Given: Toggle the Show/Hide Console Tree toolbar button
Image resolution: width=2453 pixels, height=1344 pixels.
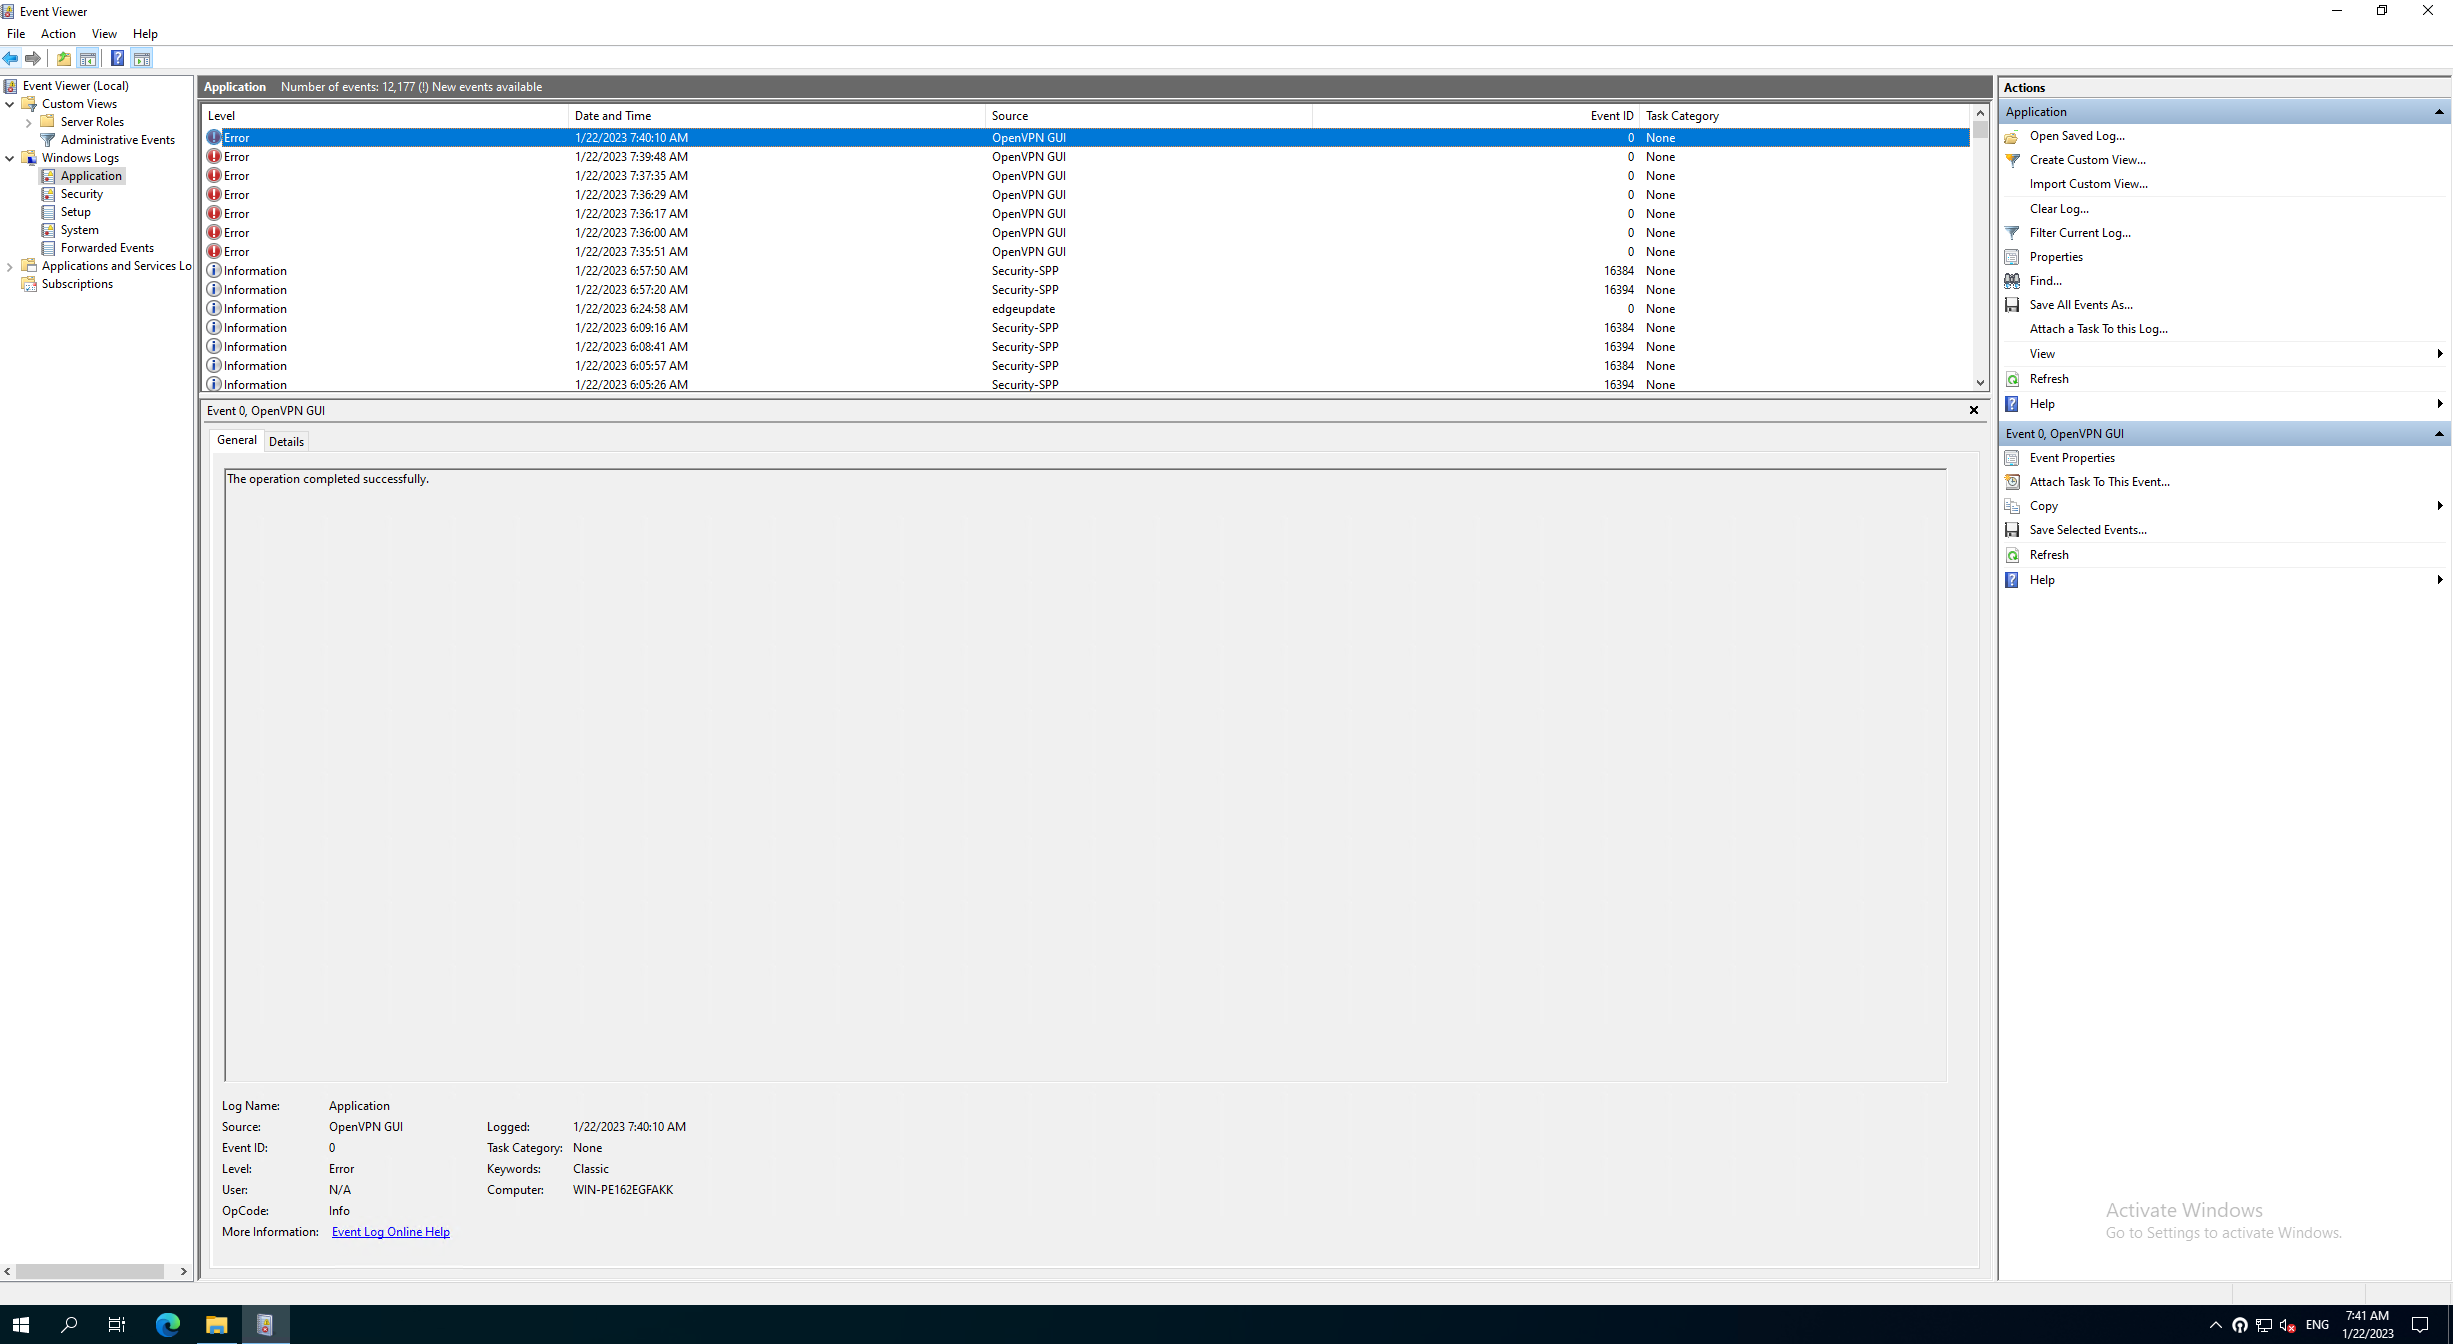Looking at the screenshot, I should (x=89, y=58).
